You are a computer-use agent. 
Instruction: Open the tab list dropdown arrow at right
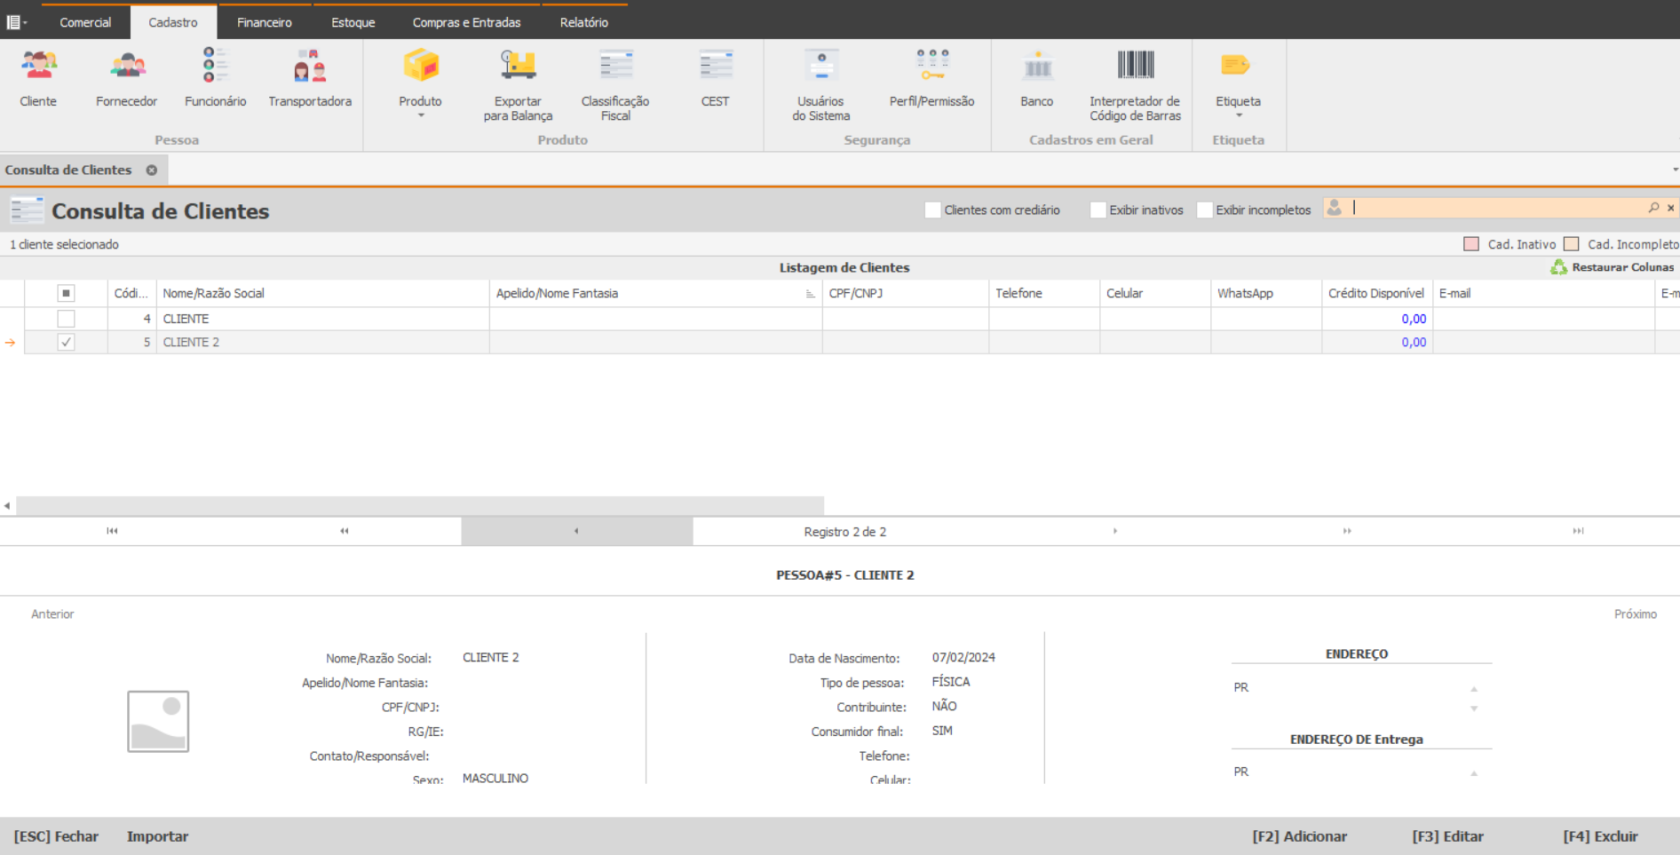point(1675,170)
